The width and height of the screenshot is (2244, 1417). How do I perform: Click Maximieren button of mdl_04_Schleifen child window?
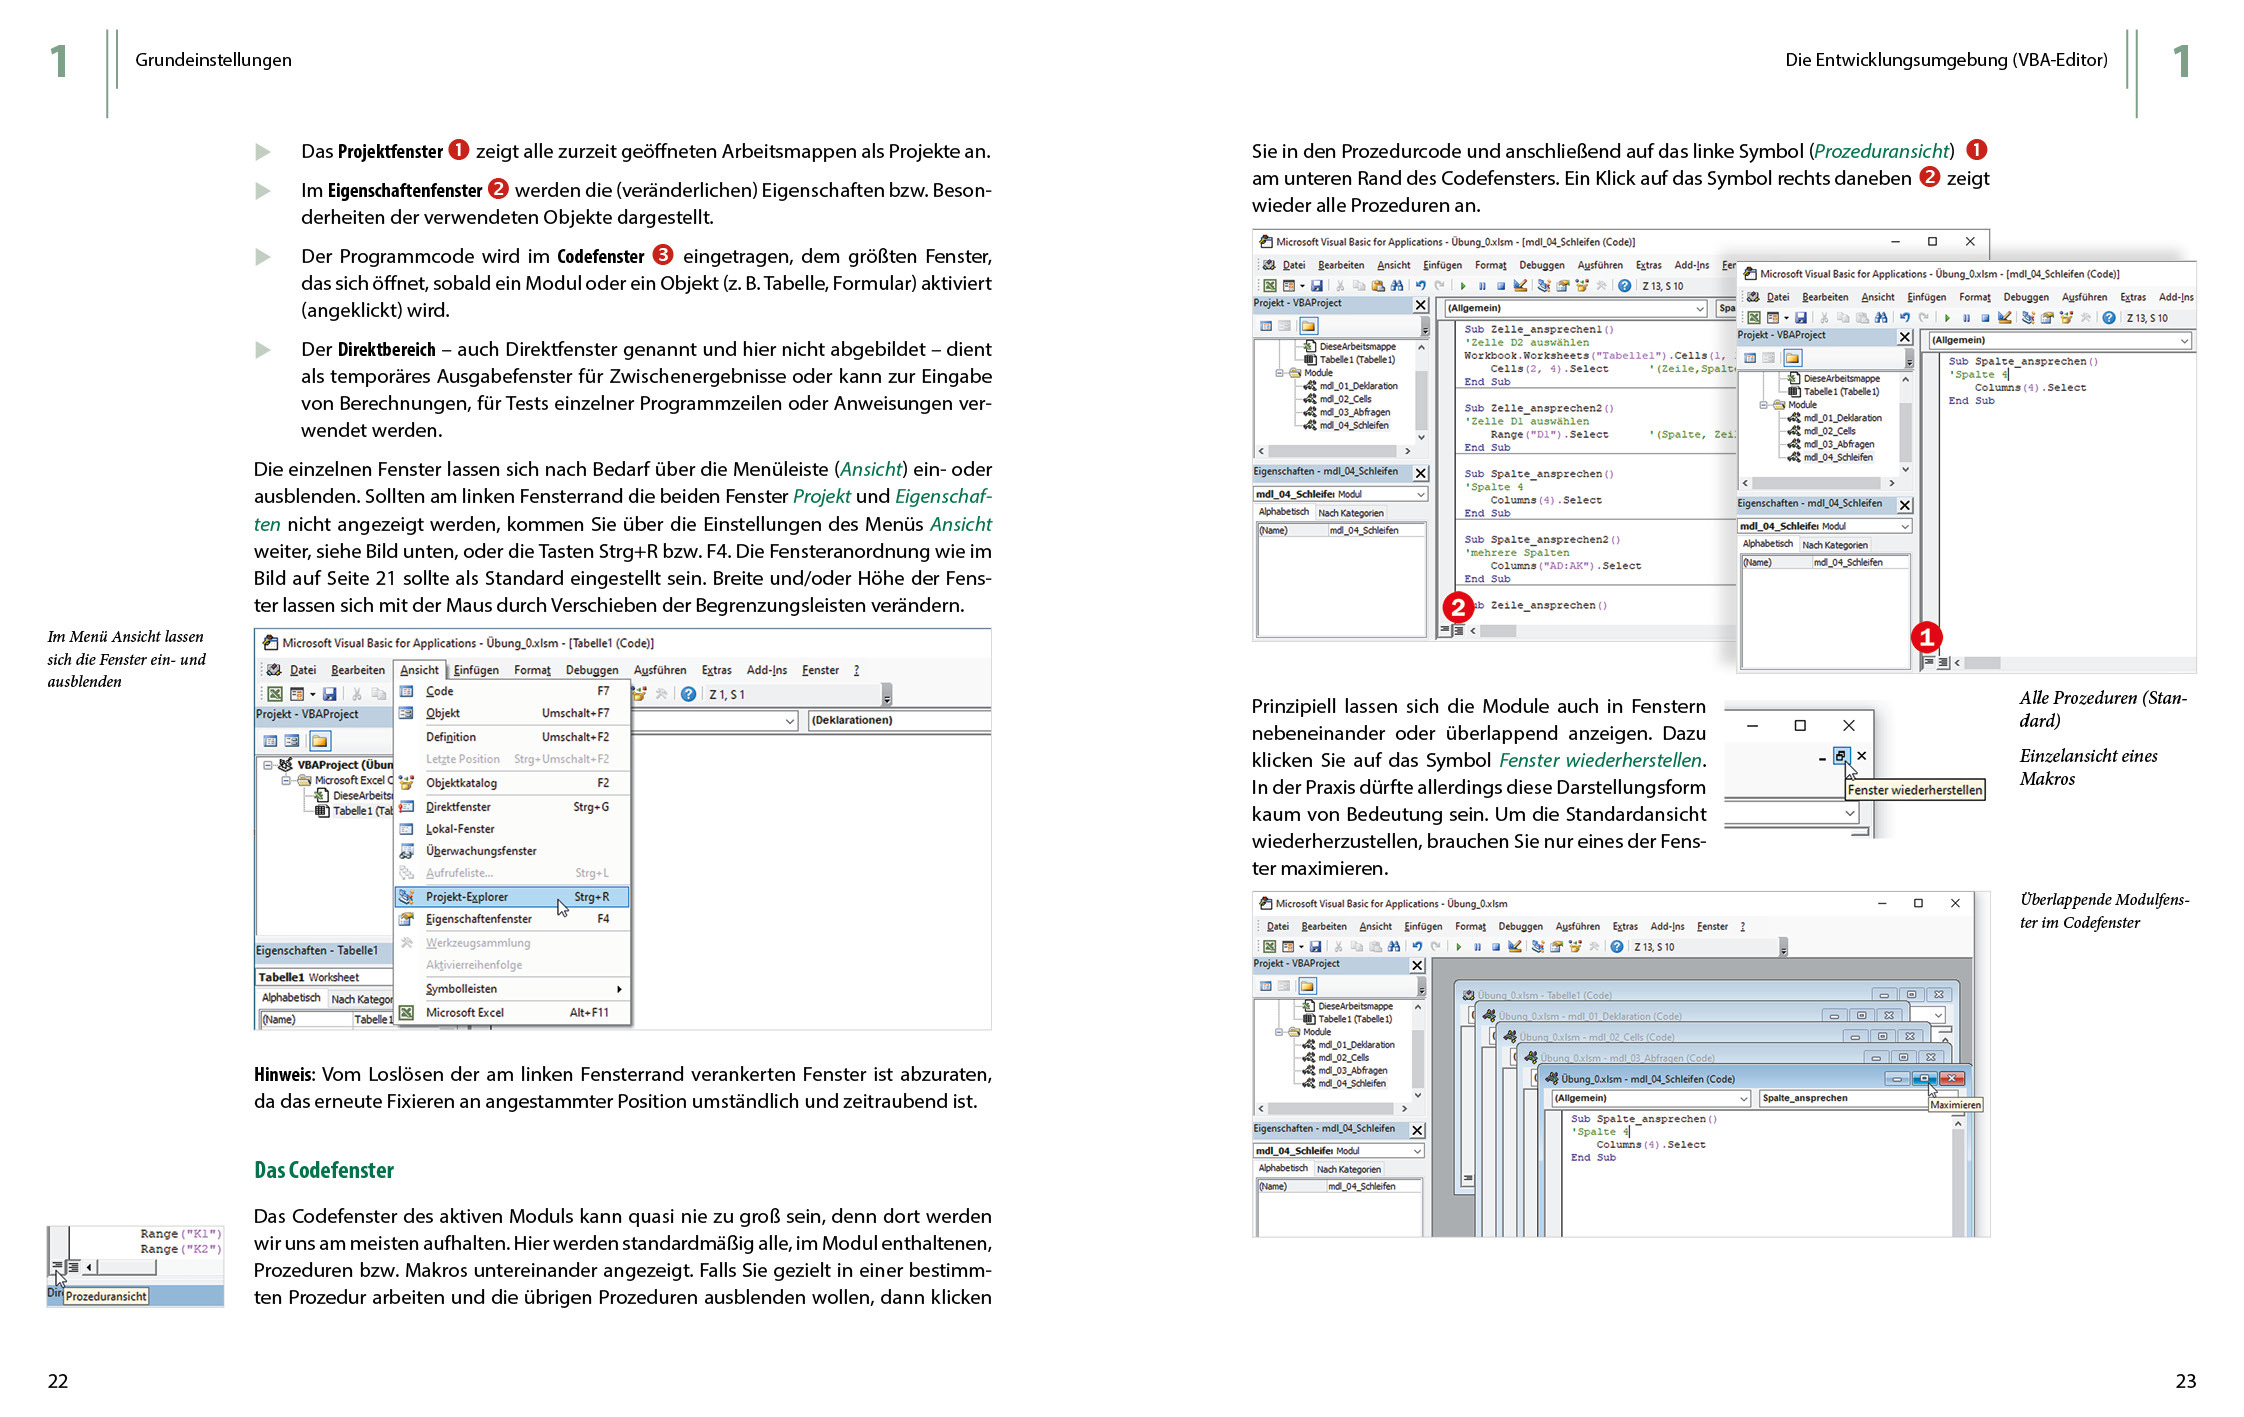[1924, 1079]
